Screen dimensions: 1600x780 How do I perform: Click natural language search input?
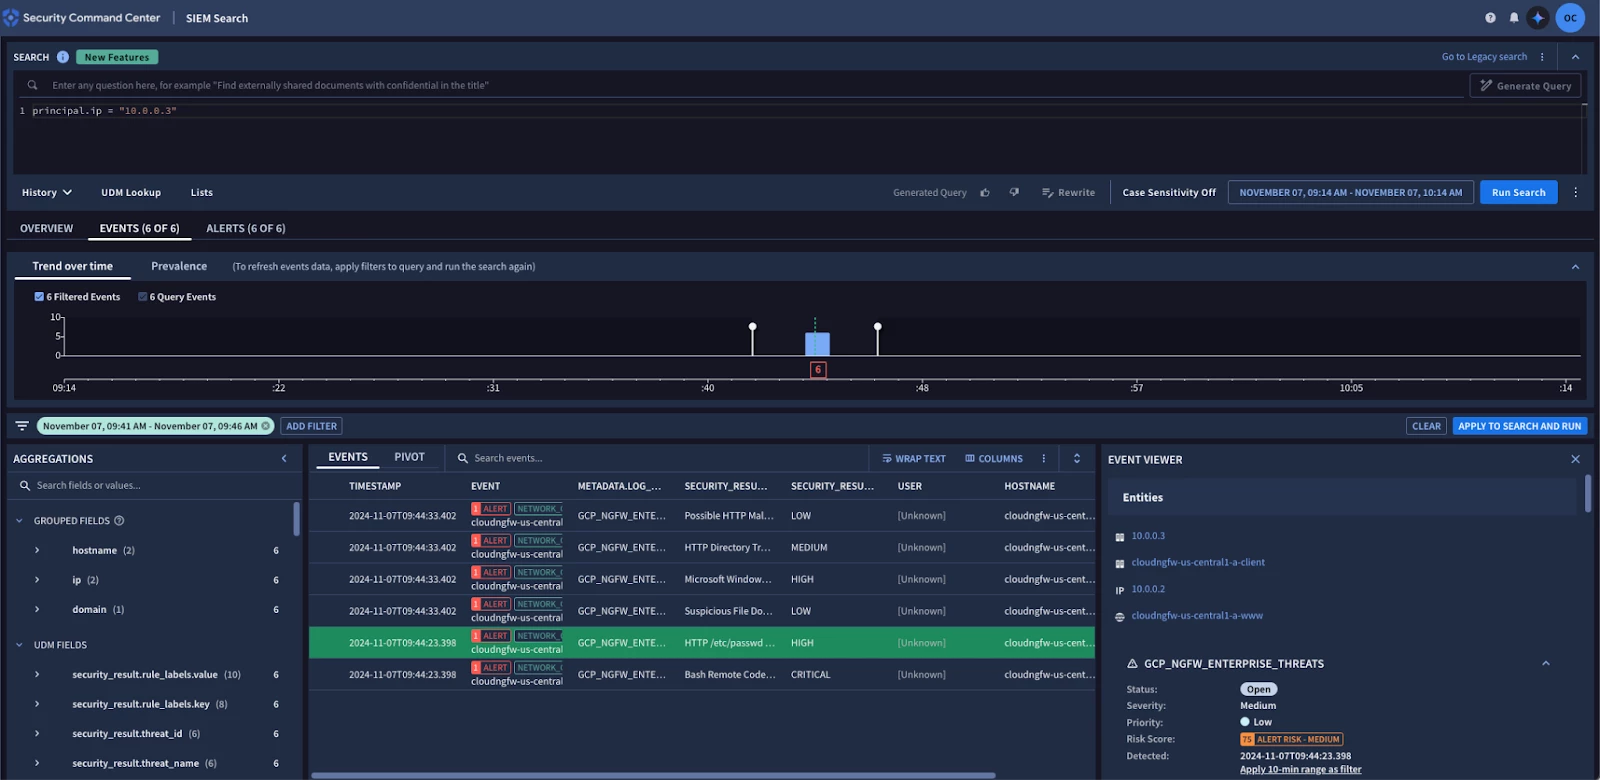pyautogui.click(x=755, y=86)
